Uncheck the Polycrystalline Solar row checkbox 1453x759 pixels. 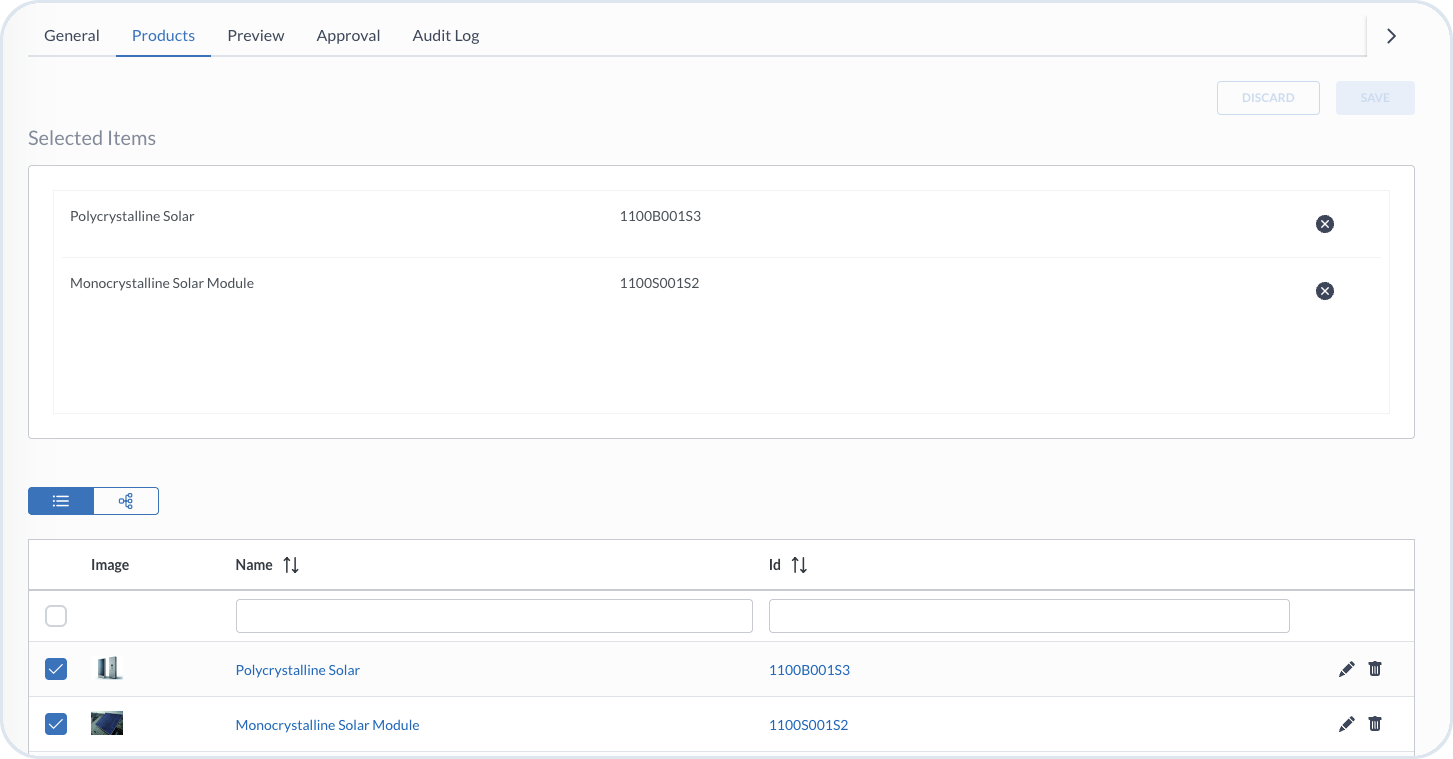(x=56, y=669)
